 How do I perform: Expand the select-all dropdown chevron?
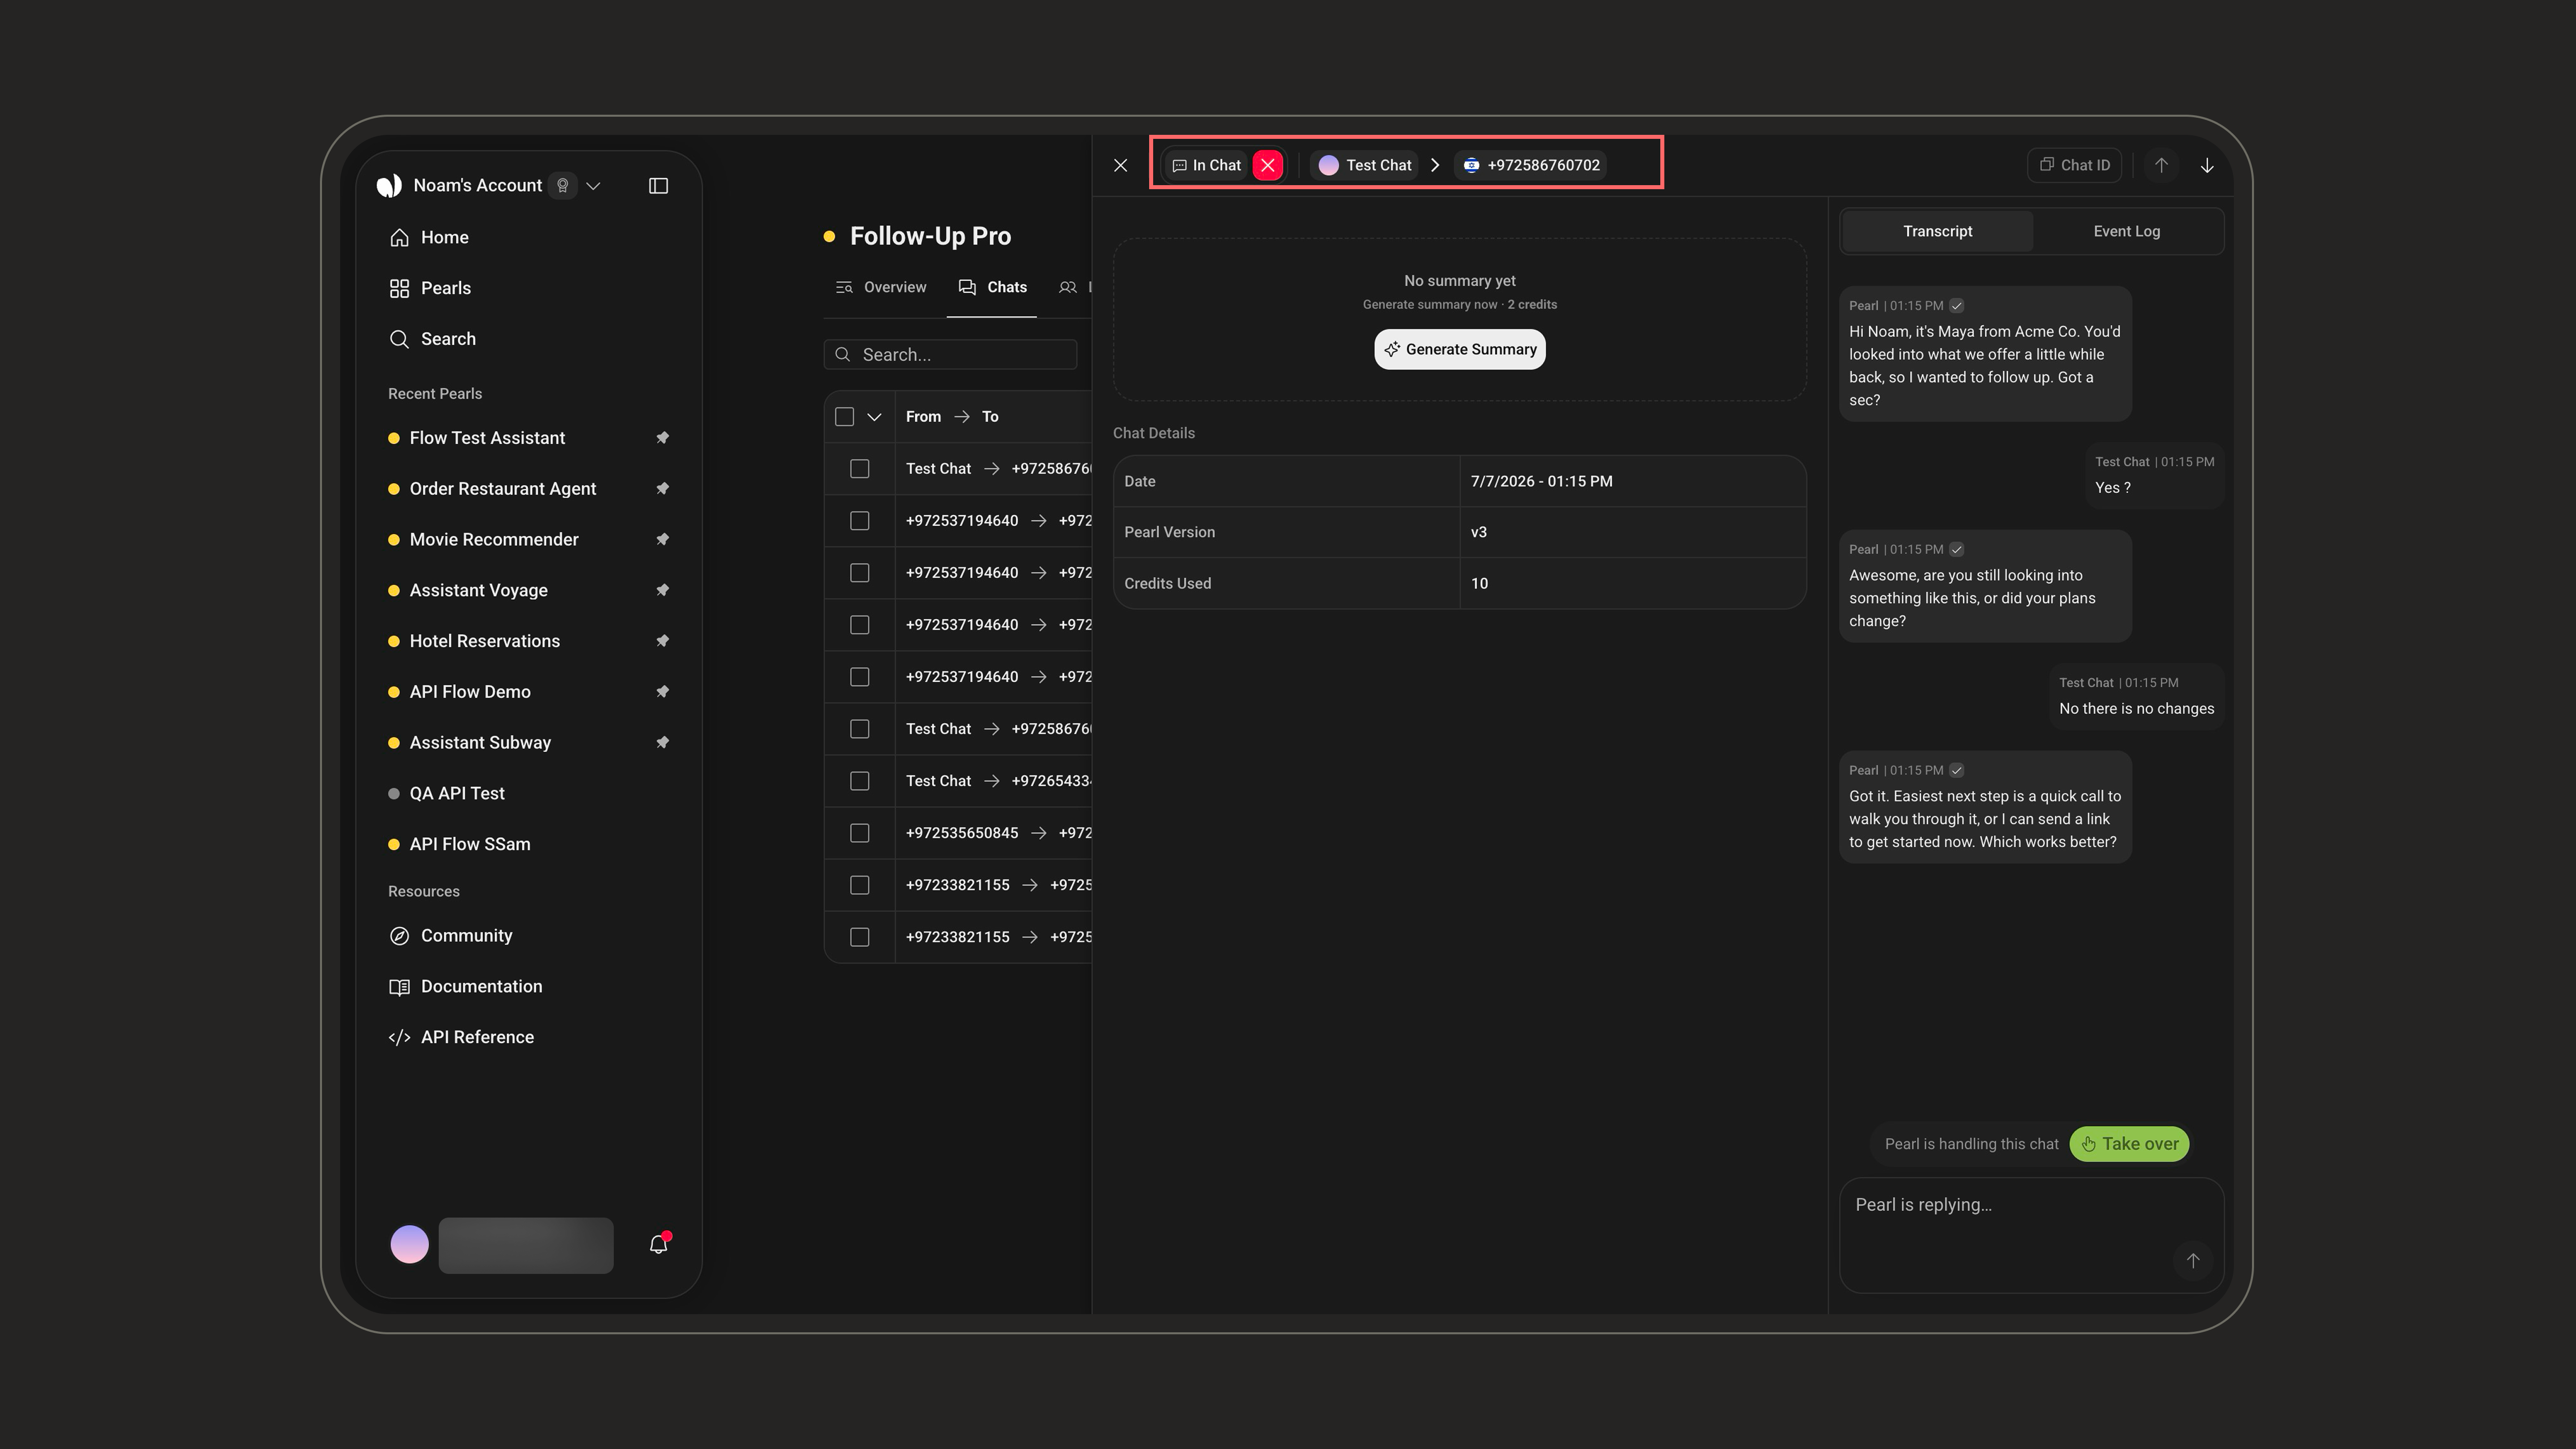pyautogui.click(x=874, y=417)
